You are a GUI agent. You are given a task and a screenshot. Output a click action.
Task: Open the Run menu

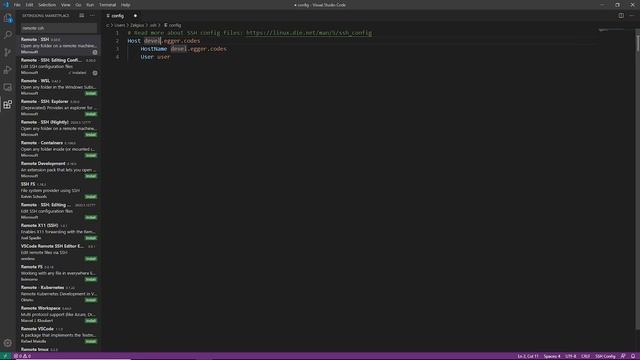[90, 5]
